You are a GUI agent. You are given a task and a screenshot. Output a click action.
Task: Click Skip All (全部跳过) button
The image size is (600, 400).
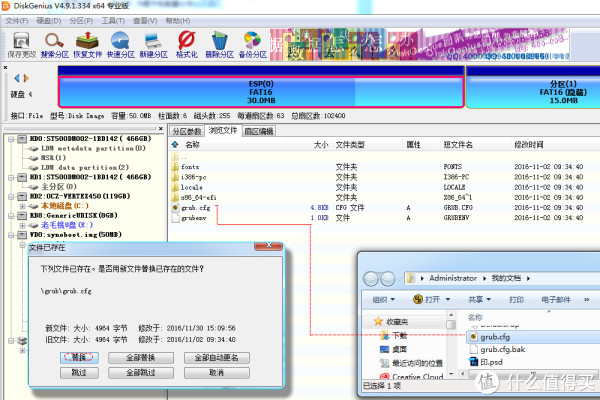[x=141, y=372]
